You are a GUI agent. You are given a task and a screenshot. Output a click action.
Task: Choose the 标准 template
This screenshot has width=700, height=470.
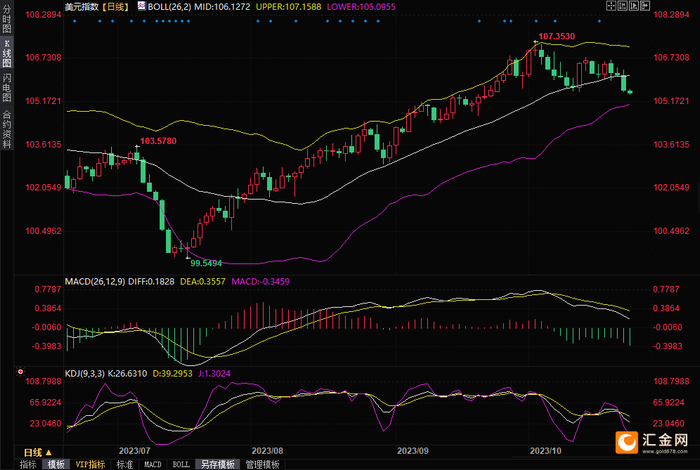point(125,465)
